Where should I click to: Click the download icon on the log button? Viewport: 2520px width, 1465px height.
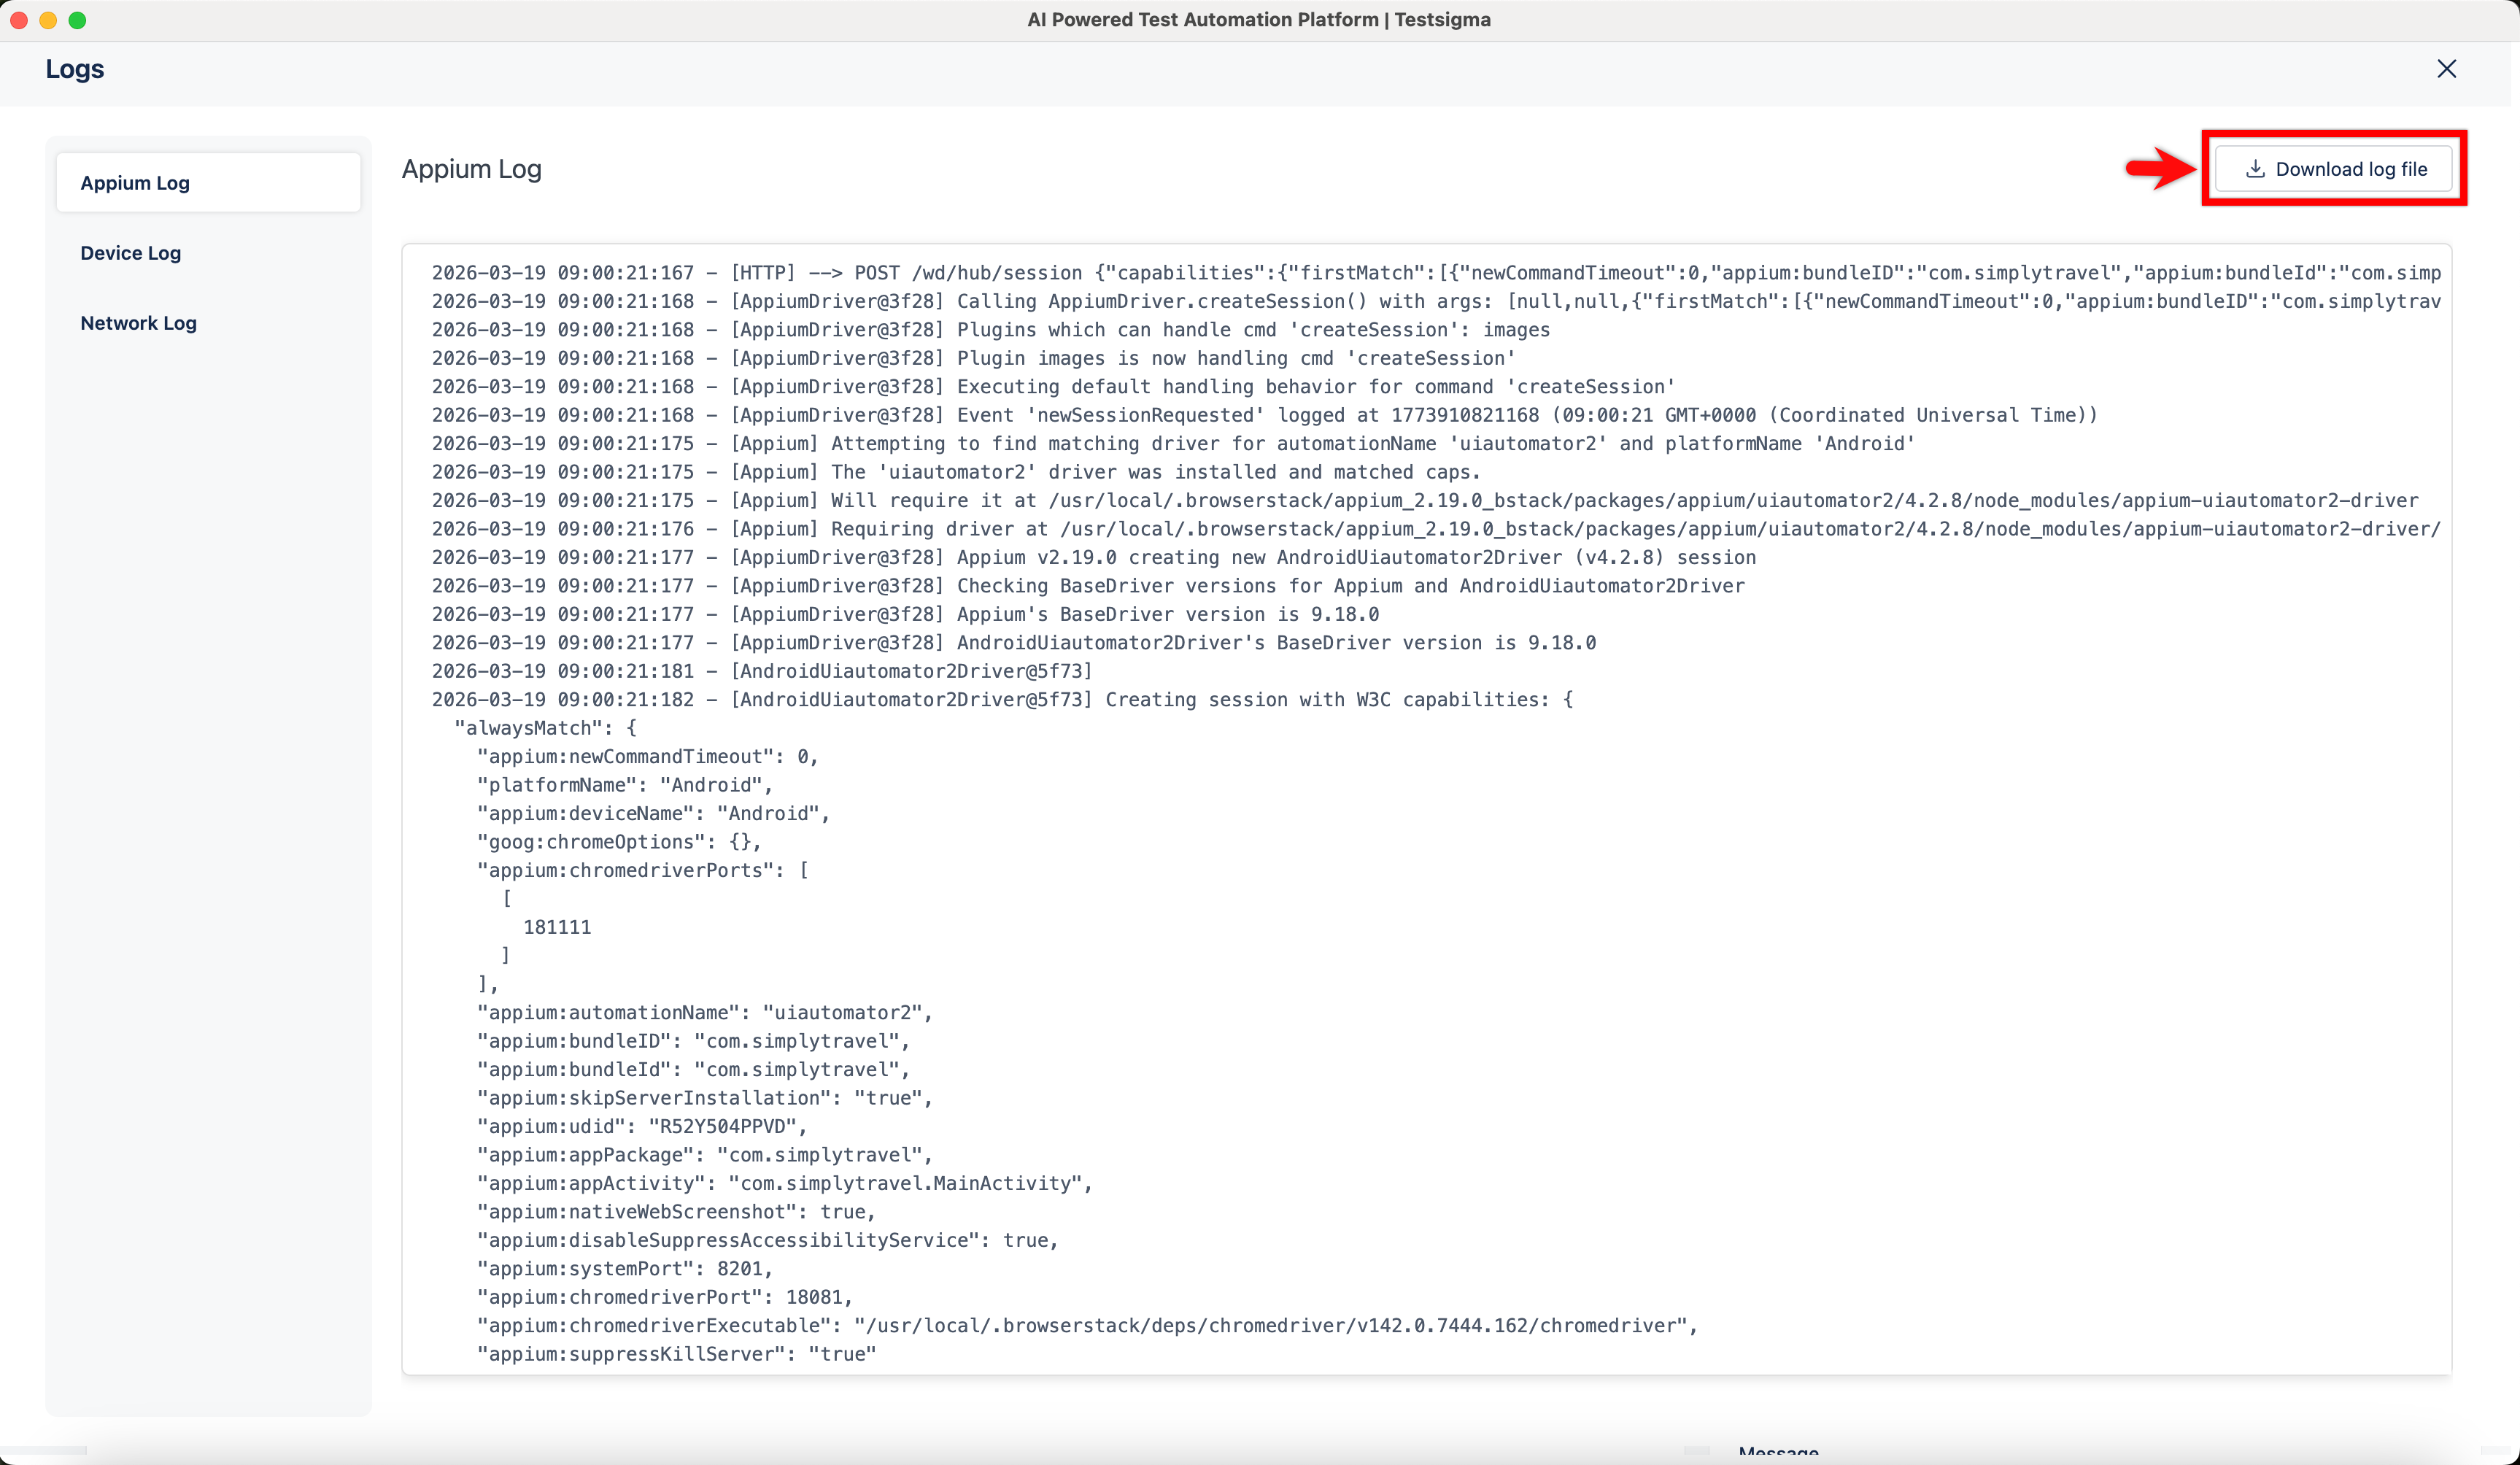(x=2255, y=169)
